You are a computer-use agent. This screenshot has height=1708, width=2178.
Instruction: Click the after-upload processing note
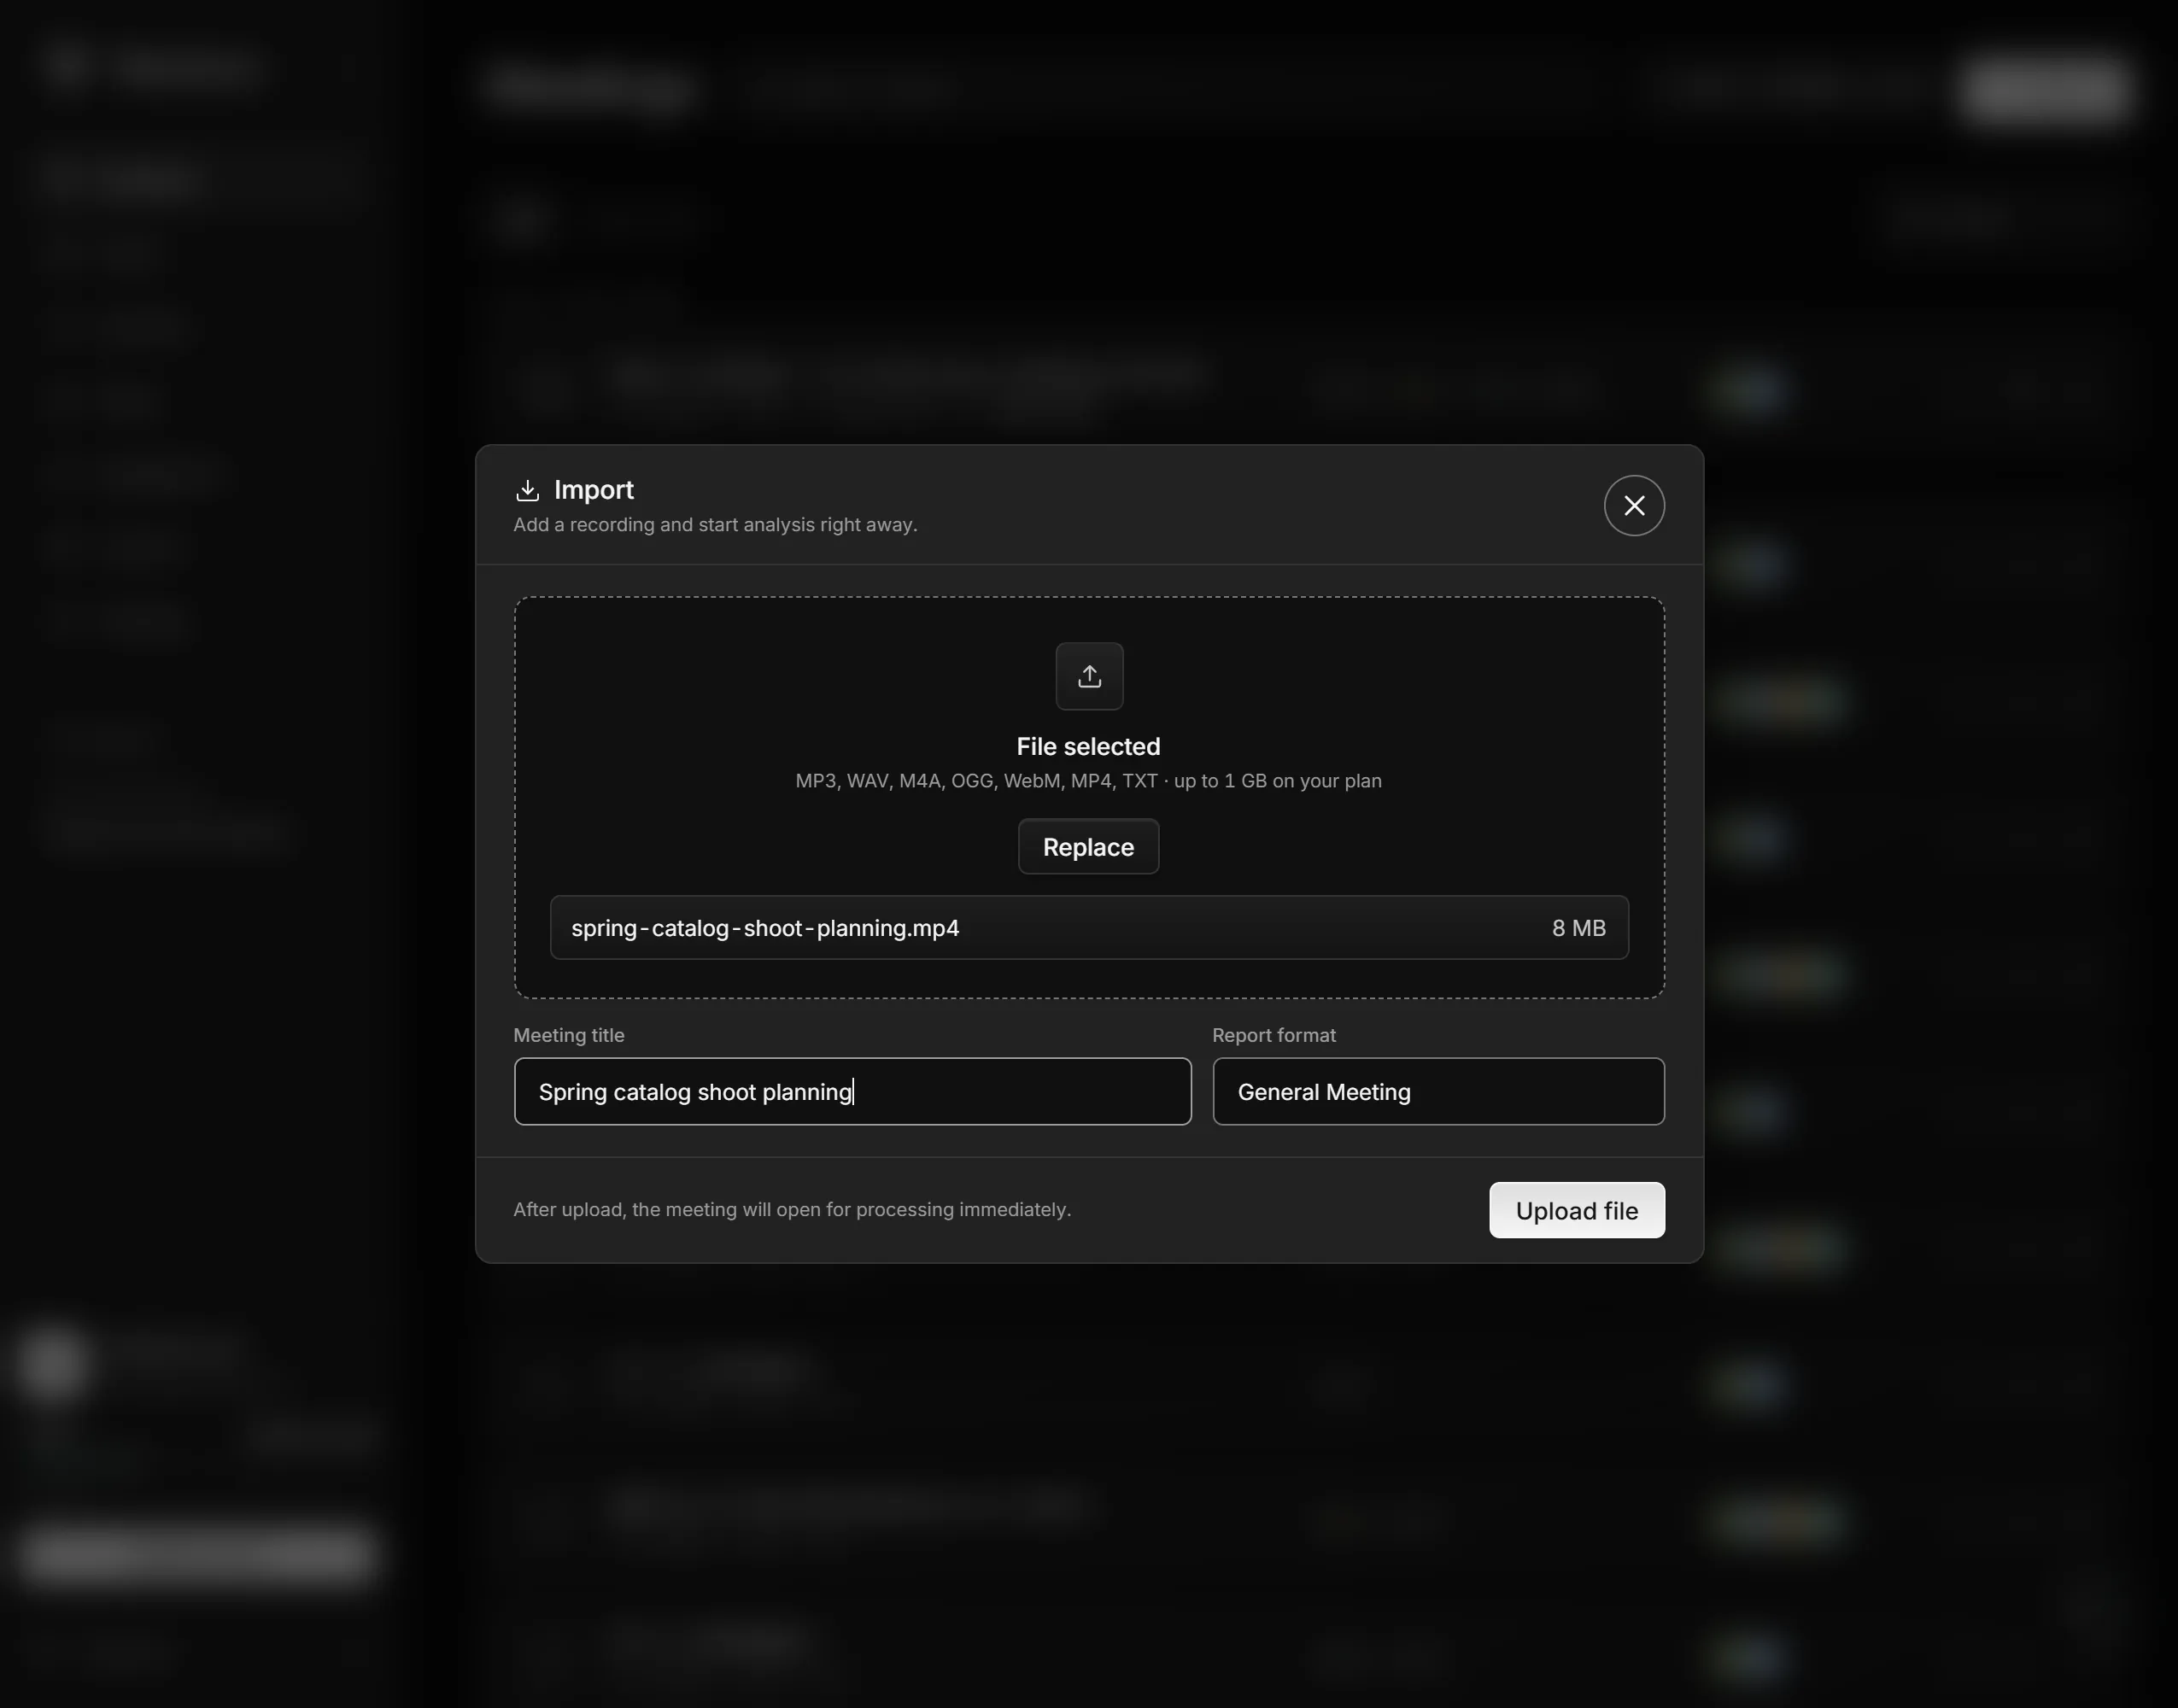[792, 1210]
